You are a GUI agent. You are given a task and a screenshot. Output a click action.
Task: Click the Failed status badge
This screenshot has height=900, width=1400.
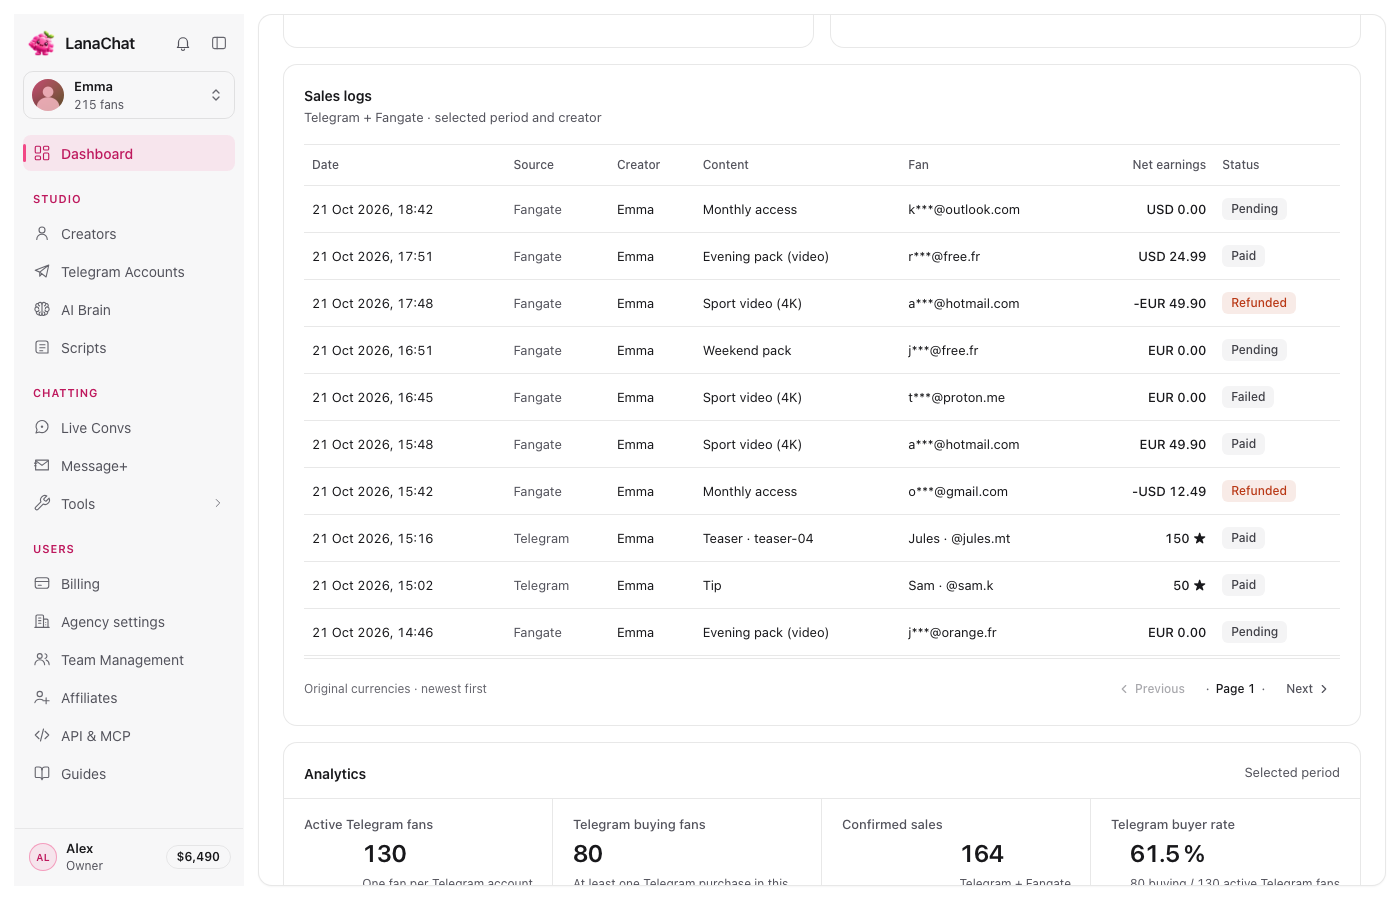click(1248, 397)
